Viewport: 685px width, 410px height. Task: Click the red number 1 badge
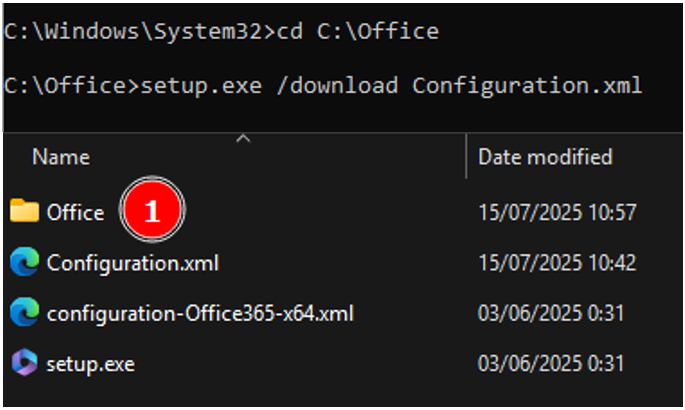point(152,210)
